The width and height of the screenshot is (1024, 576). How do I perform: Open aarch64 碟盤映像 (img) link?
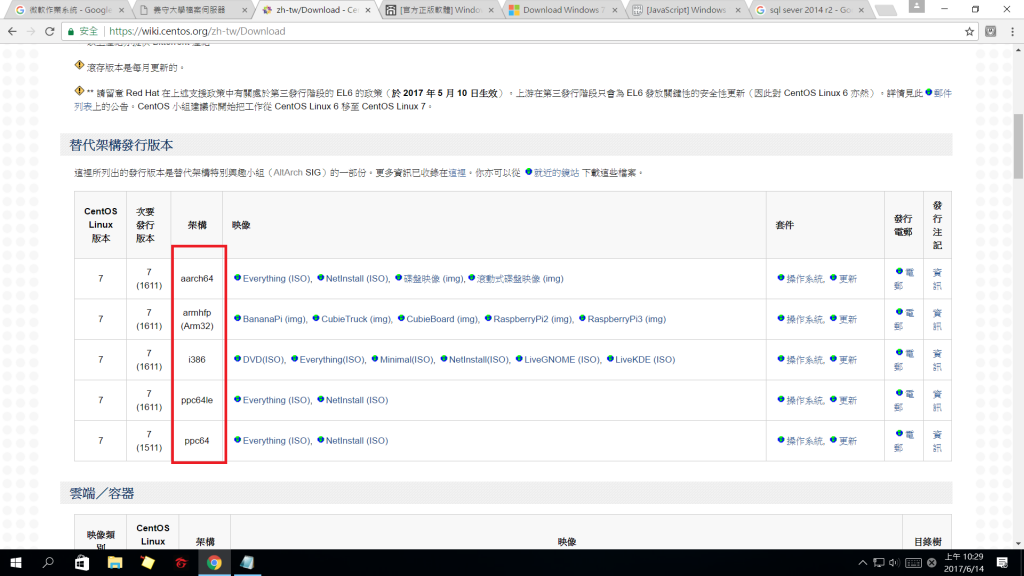tap(433, 278)
